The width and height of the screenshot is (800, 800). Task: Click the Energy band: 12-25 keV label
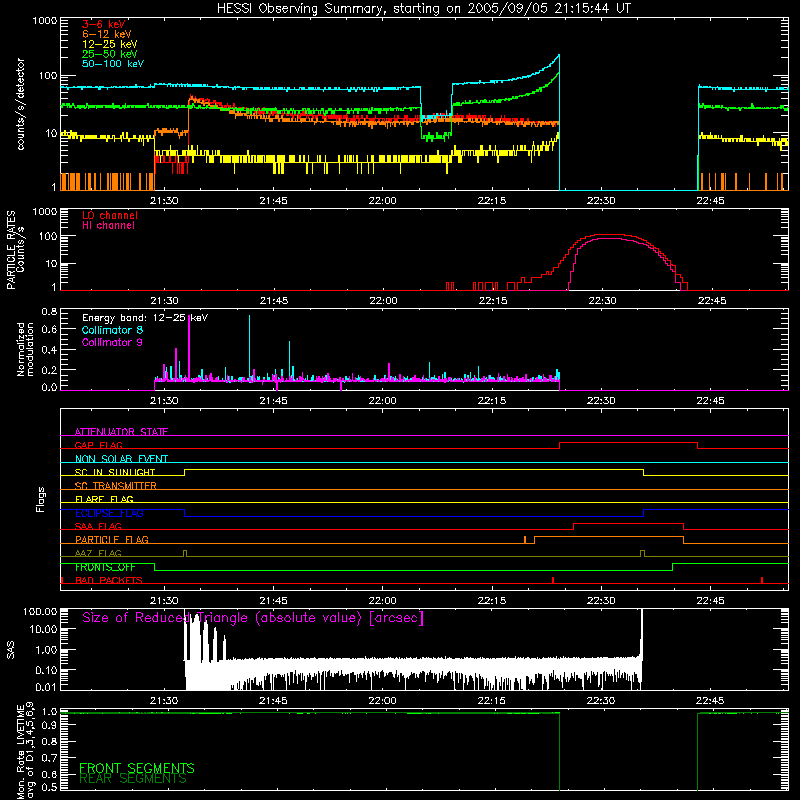pos(145,318)
